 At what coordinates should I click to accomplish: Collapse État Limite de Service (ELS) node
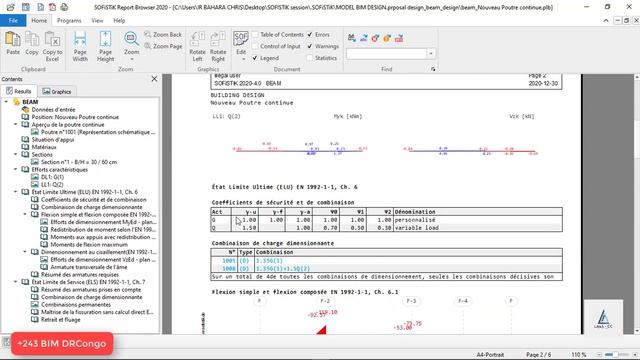pyautogui.click(x=16, y=282)
